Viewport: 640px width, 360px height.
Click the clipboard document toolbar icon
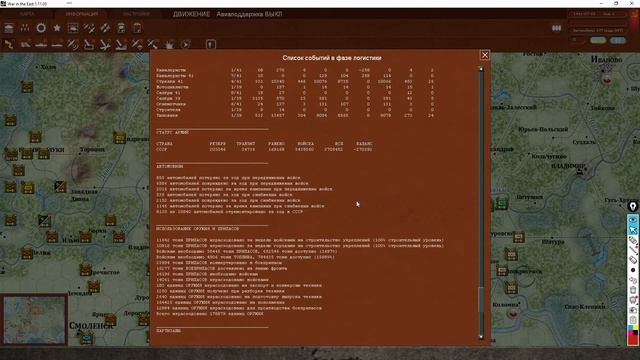(137, 28)
